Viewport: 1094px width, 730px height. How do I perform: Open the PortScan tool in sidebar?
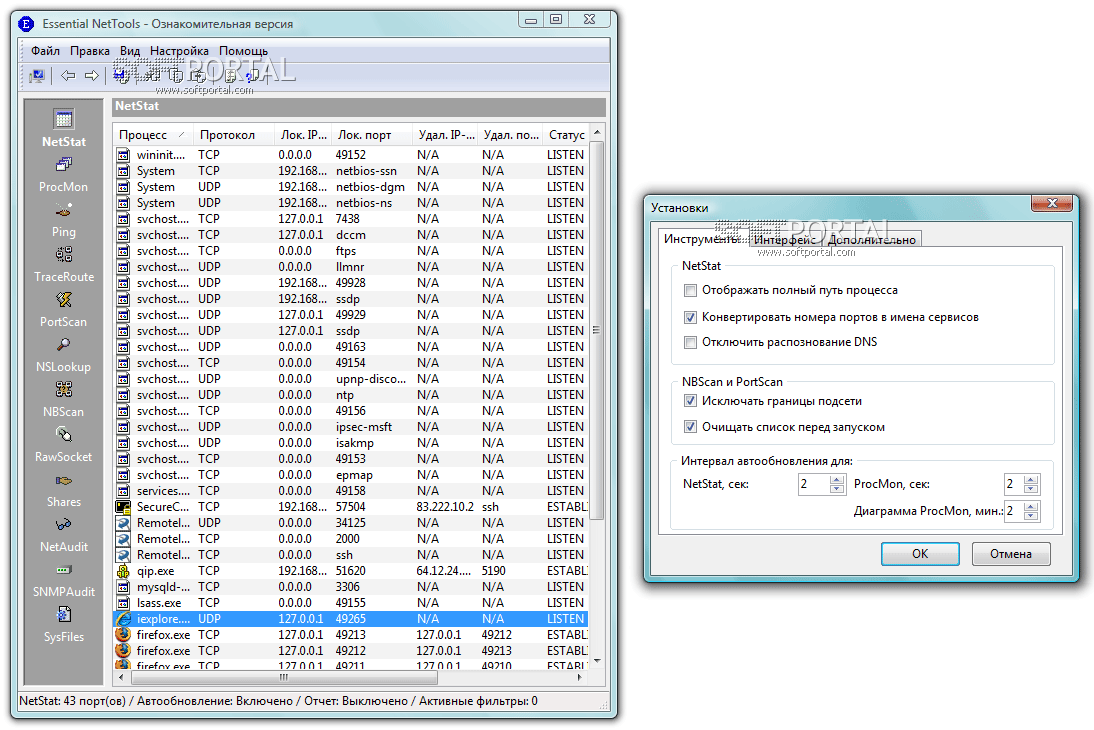pyautogui.click(x=63, y=309)
